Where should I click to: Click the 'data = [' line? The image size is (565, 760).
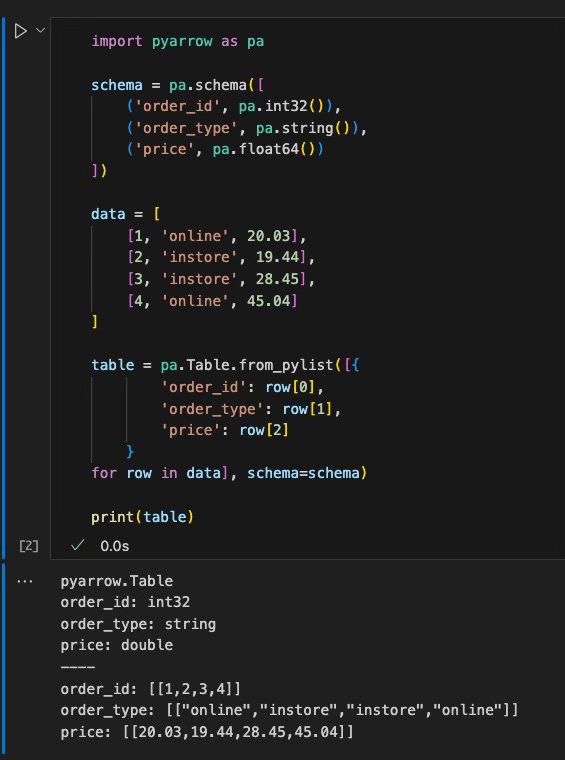tap(126, 214)
